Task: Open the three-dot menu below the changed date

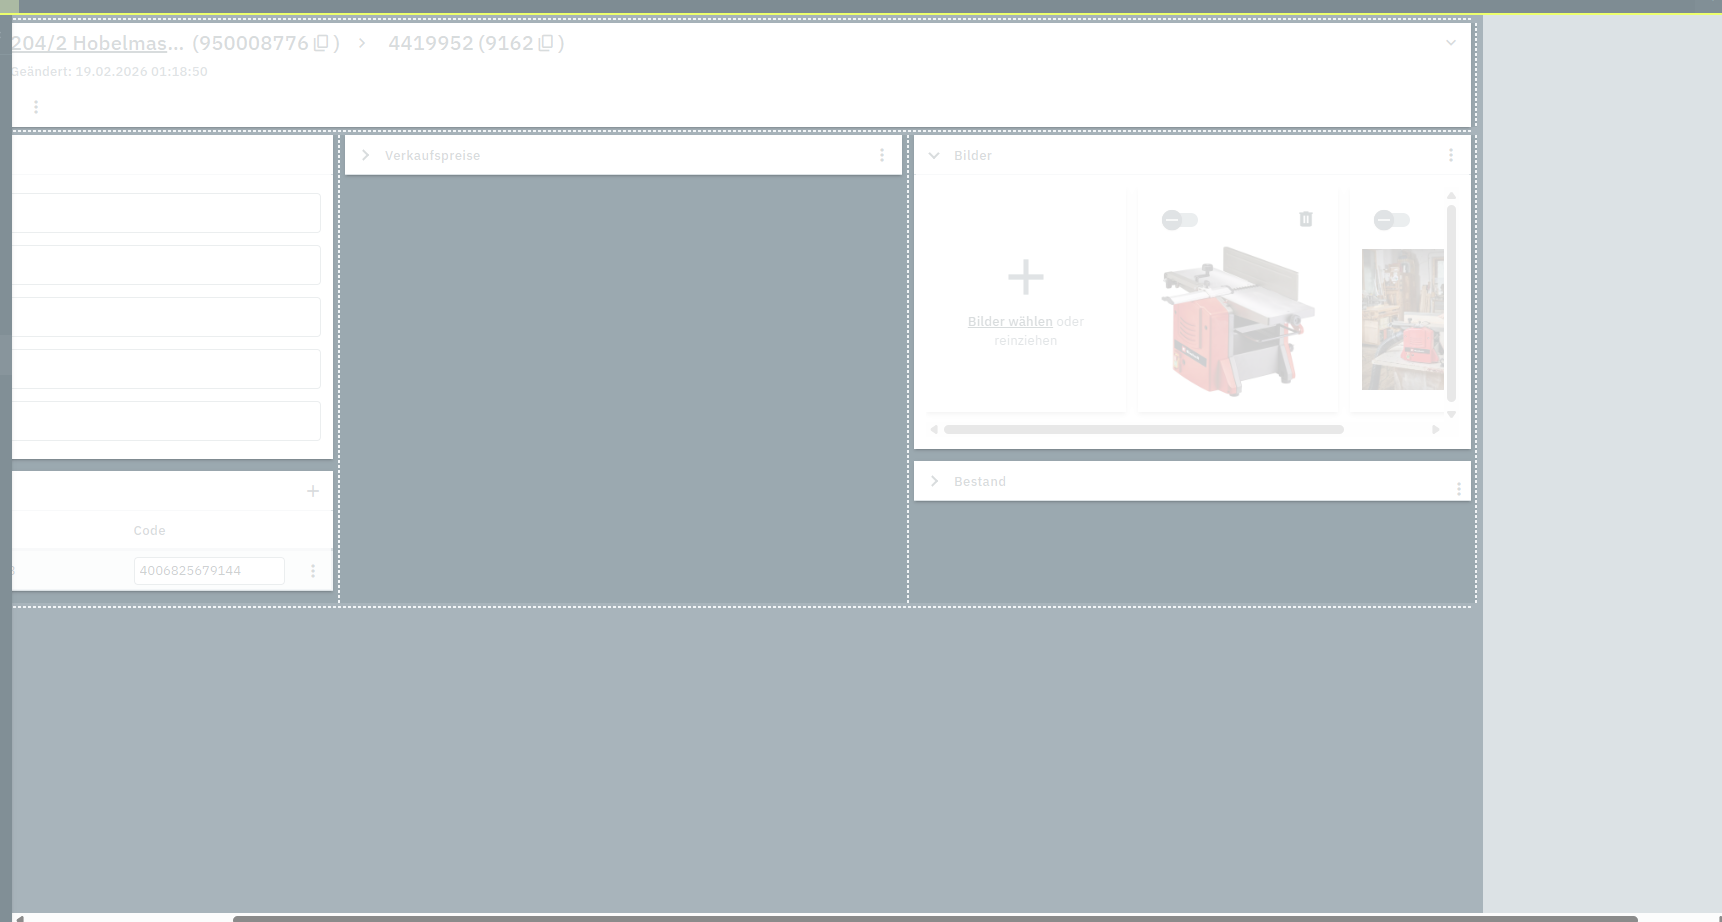Action: [x=36, y=107]
